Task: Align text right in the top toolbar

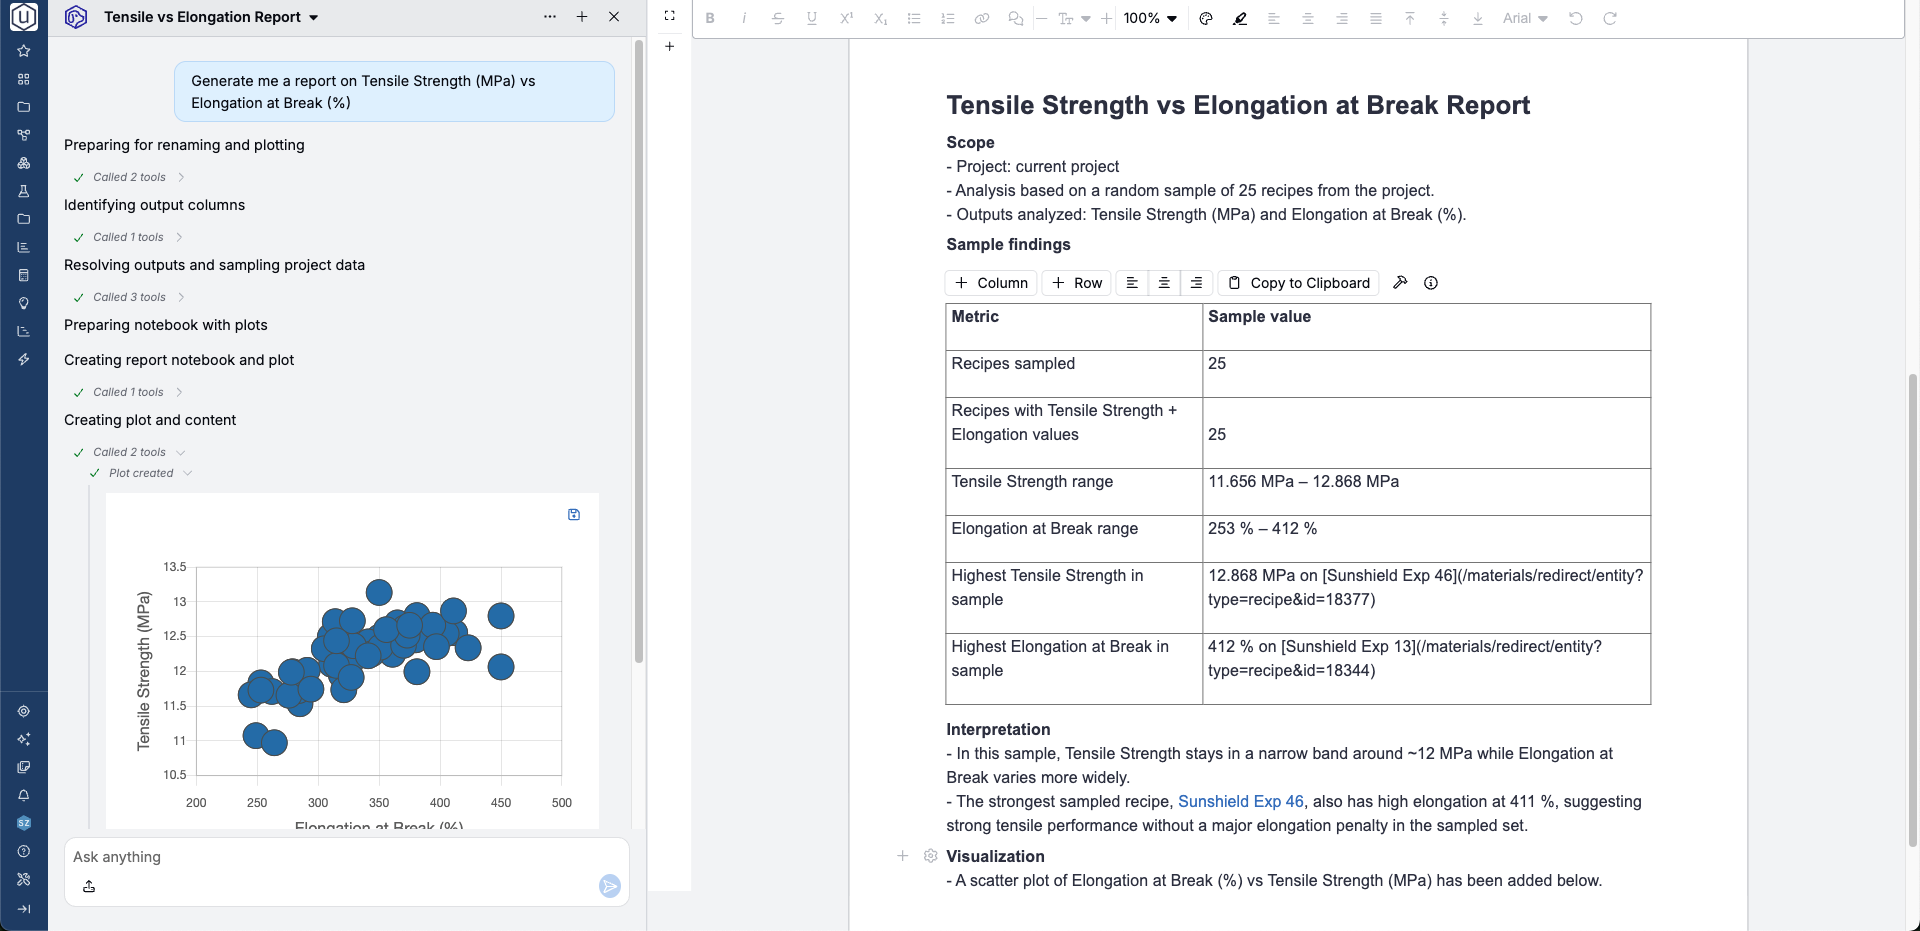Action: [1342, 18]
